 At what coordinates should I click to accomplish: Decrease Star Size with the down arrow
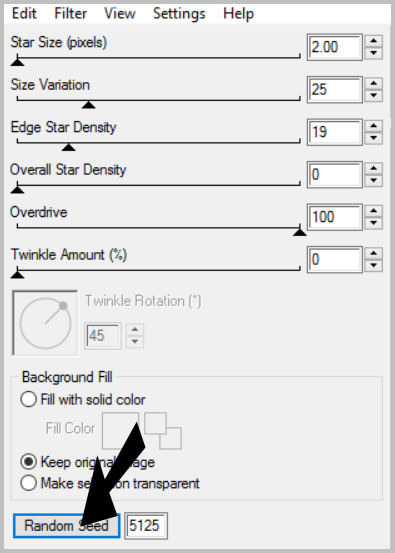coord(373,54)
